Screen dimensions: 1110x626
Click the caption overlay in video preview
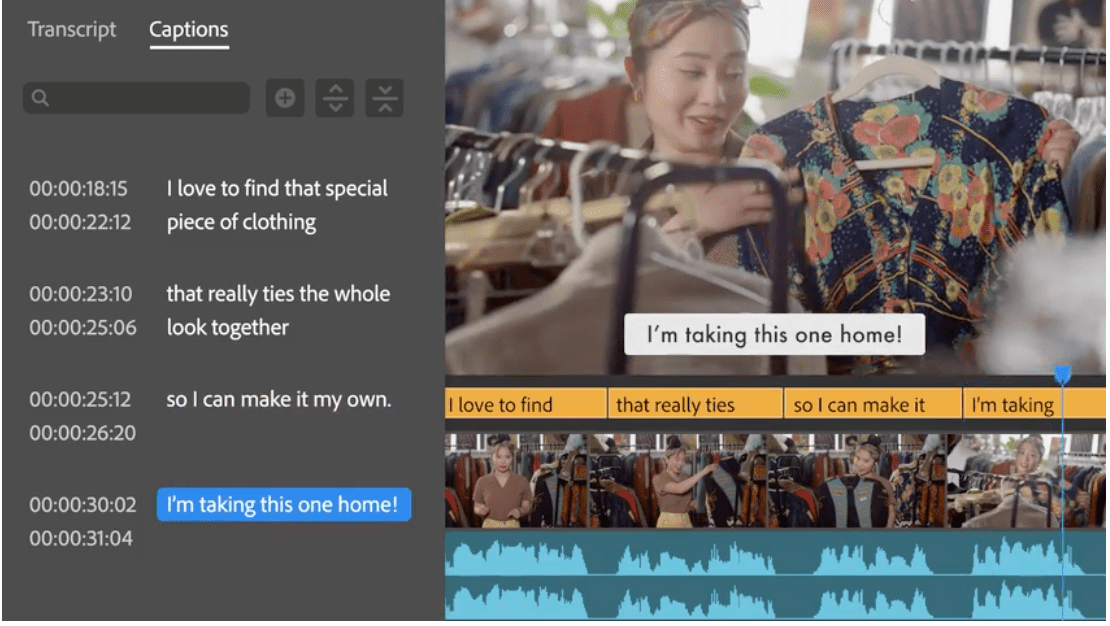click(x=774, y=336)
